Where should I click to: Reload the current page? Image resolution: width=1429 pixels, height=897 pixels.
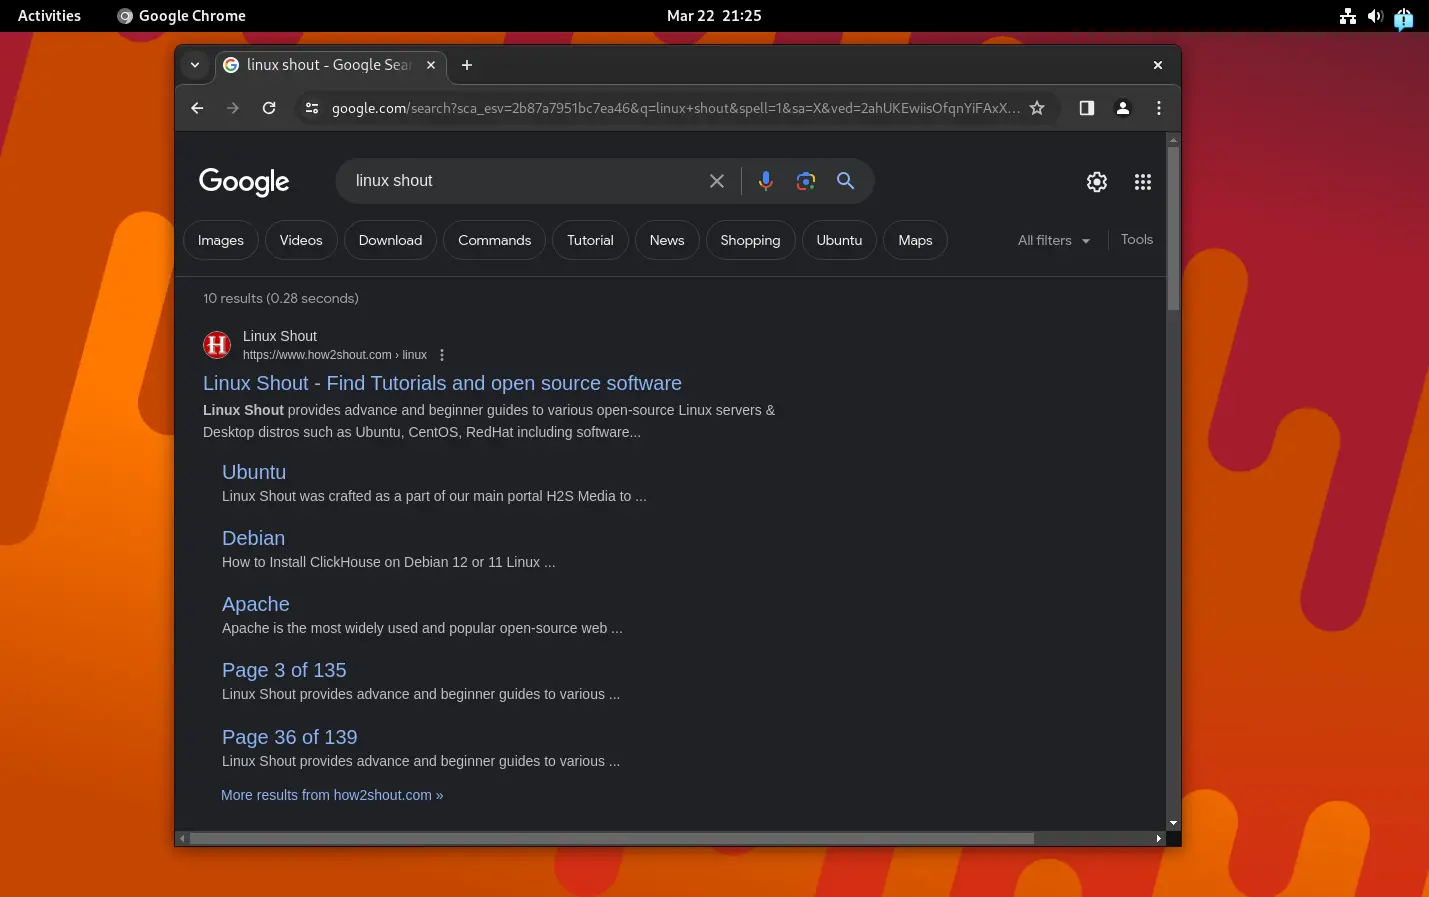(269, 108)
